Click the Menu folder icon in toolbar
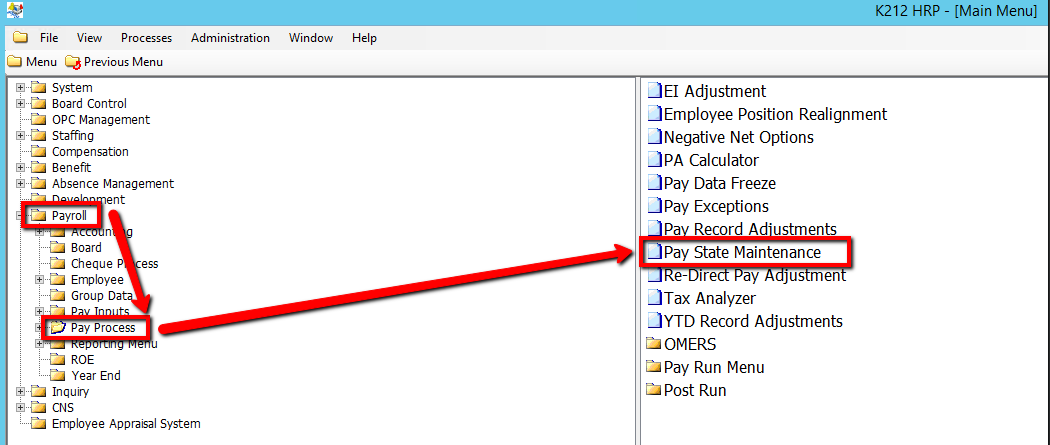This screenshot has height=445, width=1050. click(14, 62)
